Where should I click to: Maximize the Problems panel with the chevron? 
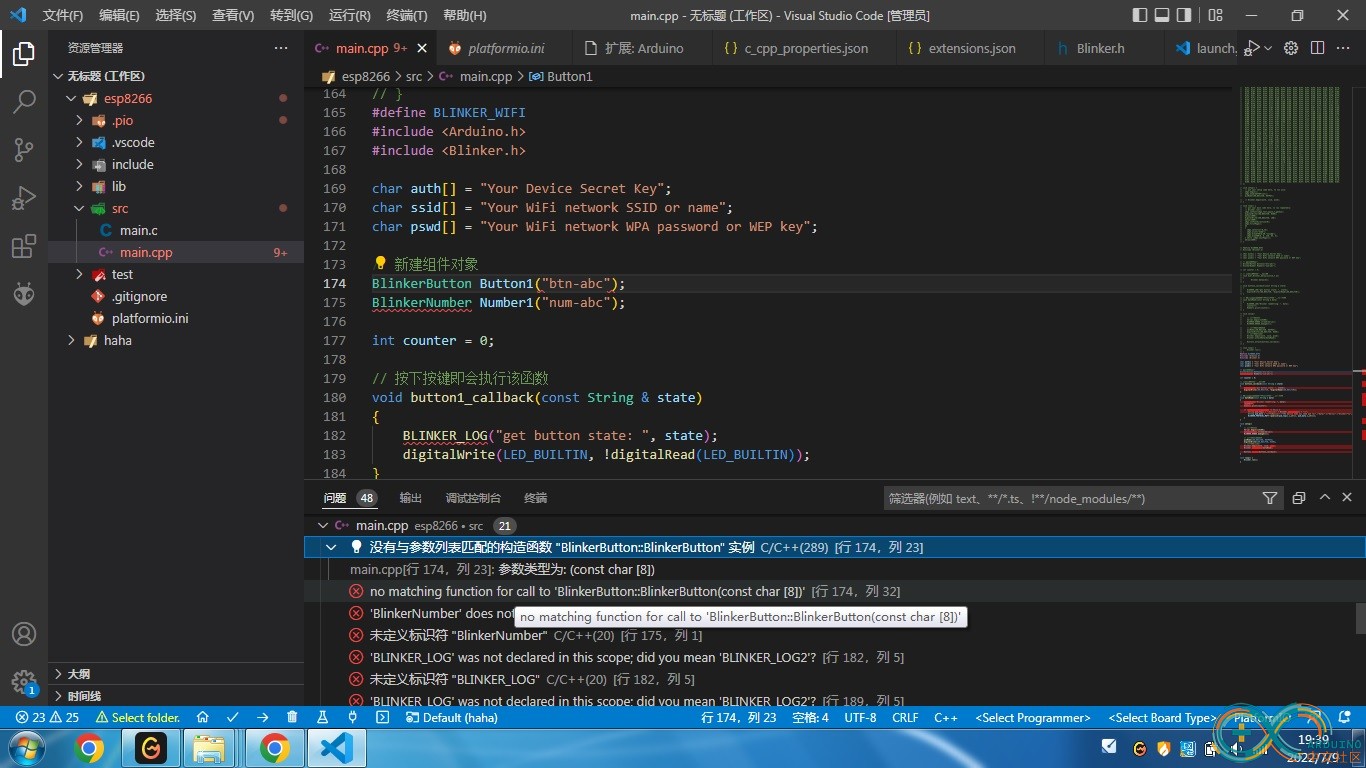[x=1324, y=498]
